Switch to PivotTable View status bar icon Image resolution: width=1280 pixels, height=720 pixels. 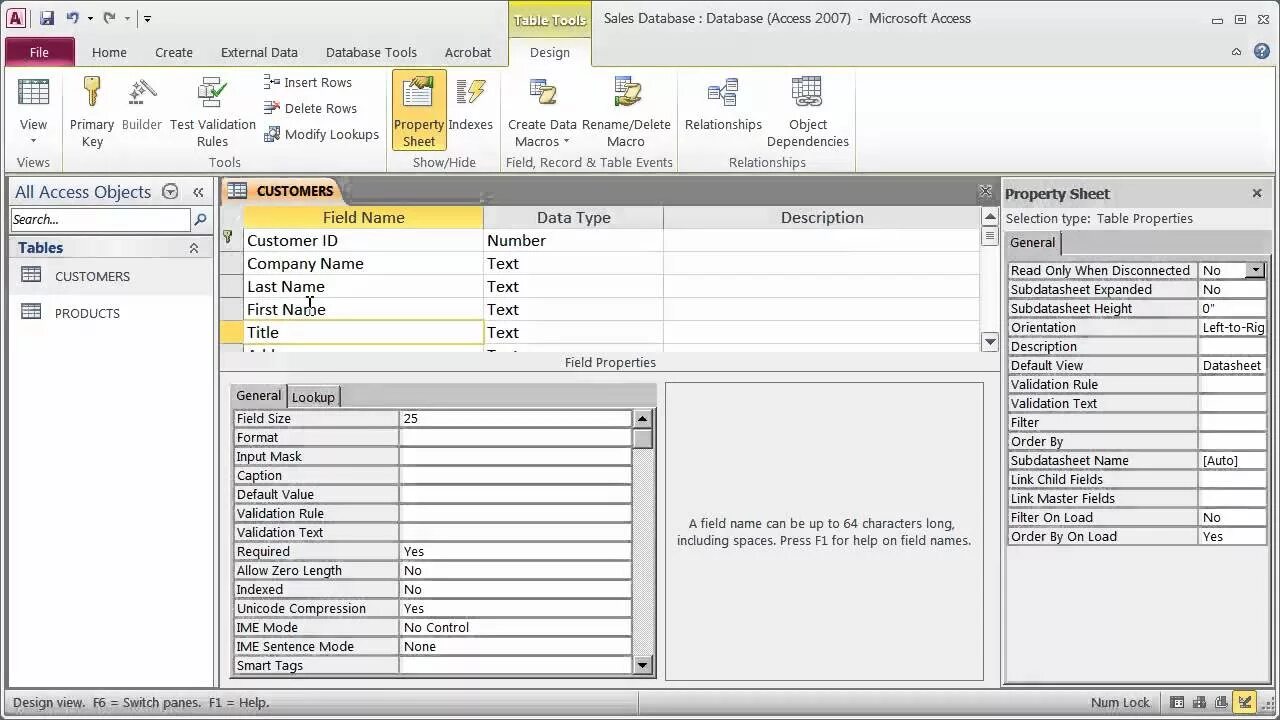1200,702
